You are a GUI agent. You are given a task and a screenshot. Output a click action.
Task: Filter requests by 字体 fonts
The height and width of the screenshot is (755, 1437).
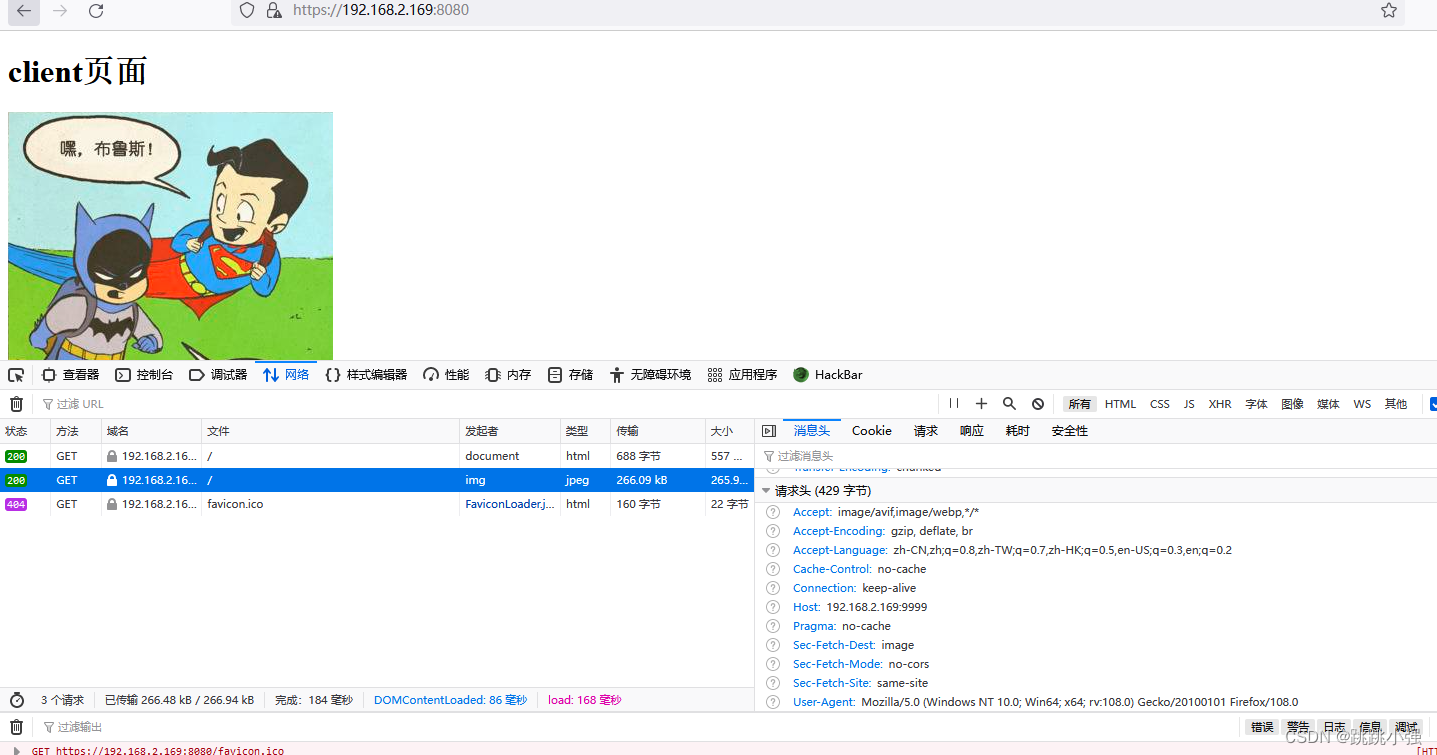[1256, 404]
